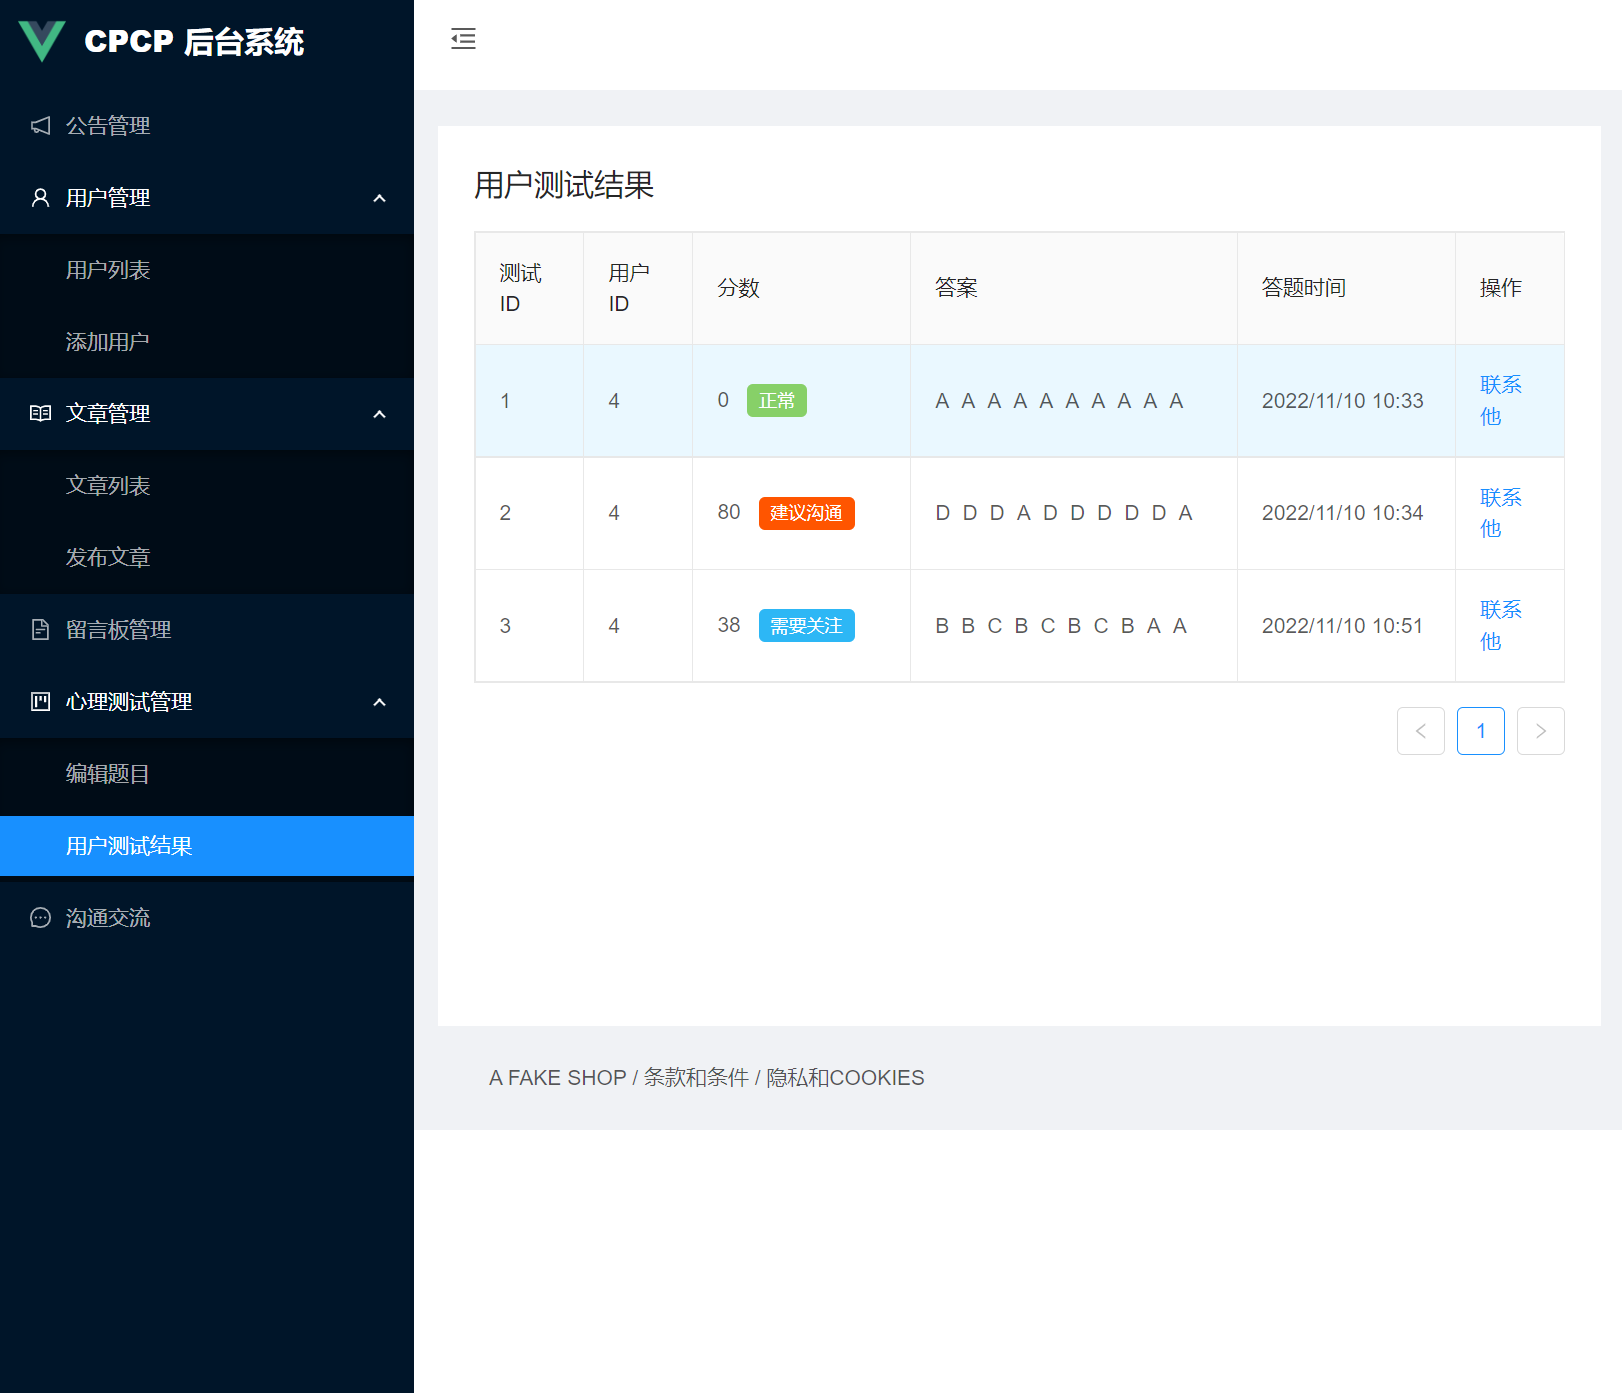Collapse the 用户管理 submenu chevron
The height and width of the screenshot is (1393, 1622).
379,198
